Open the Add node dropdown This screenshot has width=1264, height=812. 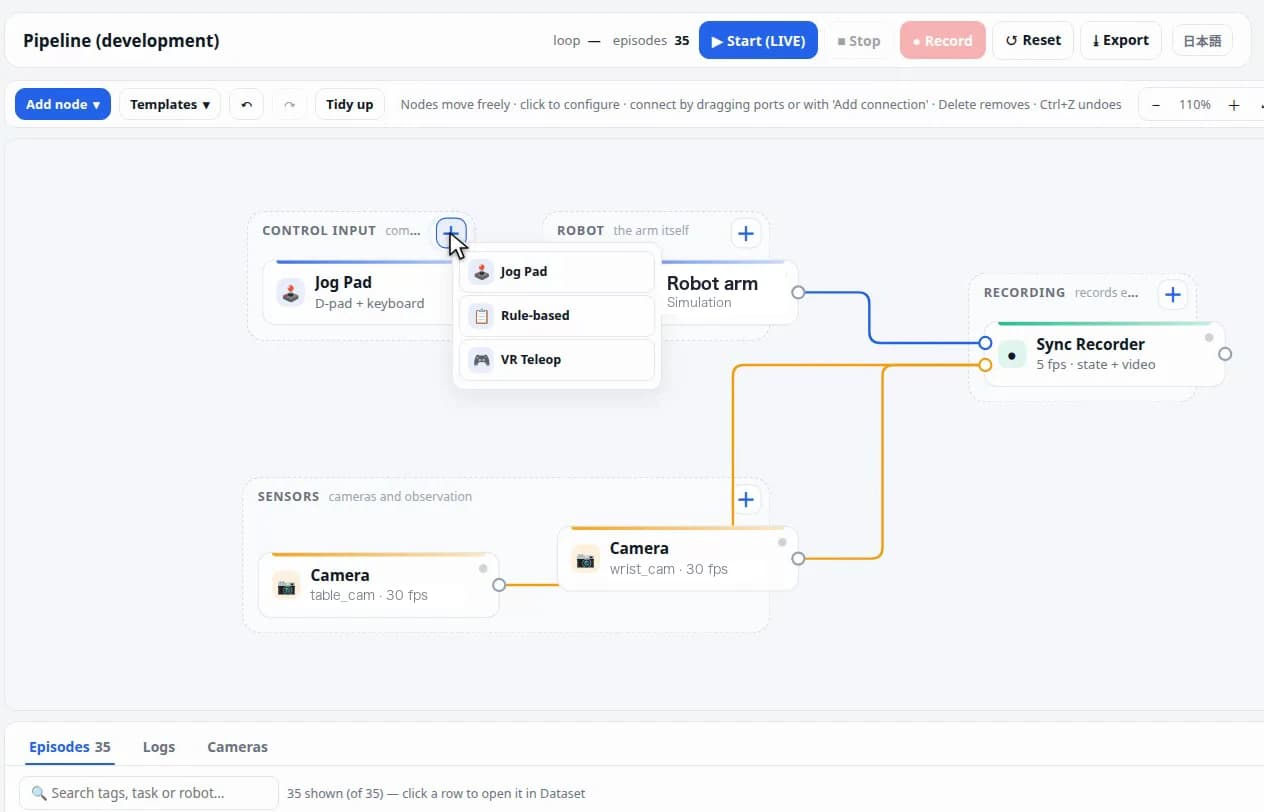pyautogui.click(x=62, y=104)
